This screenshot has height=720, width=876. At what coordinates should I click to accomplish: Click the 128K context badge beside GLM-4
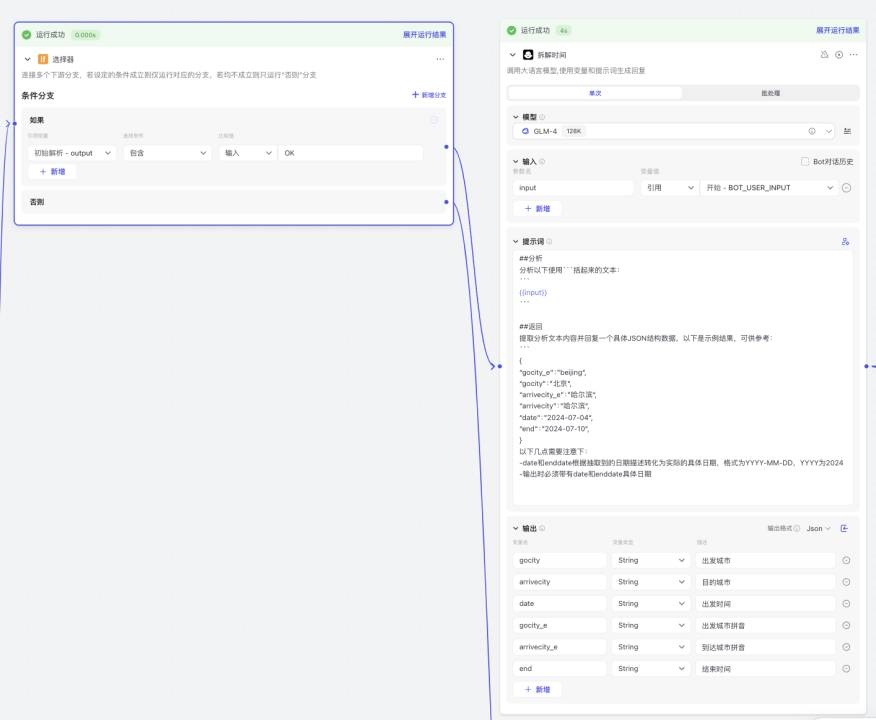574,131
